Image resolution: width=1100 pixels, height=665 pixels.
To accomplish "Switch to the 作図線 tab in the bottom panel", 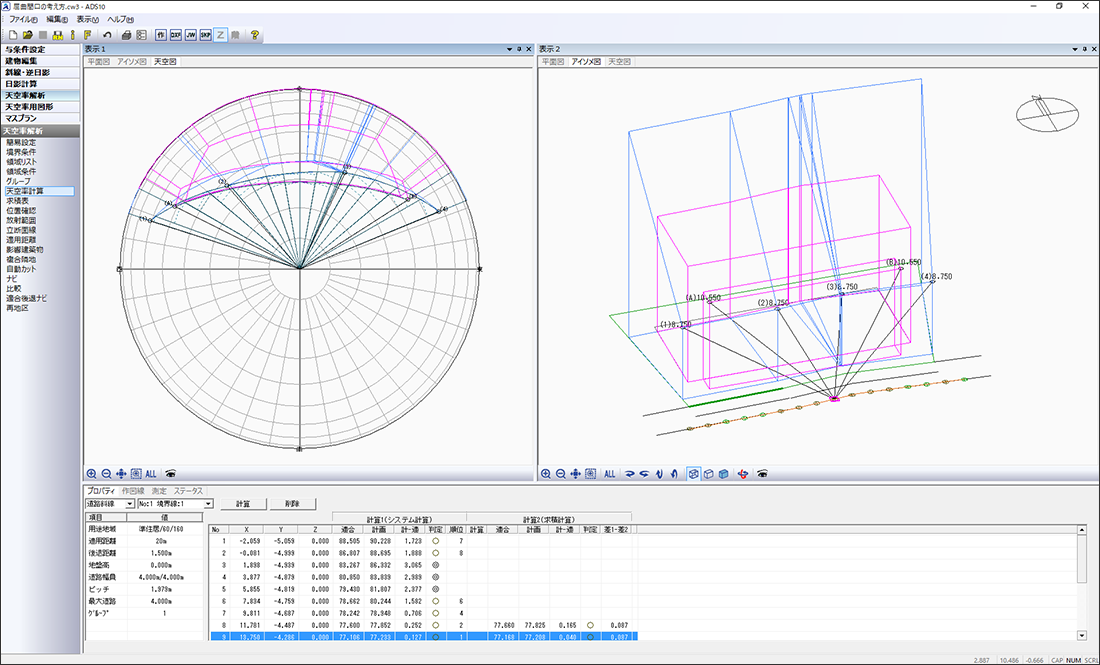I will (133, 491).
